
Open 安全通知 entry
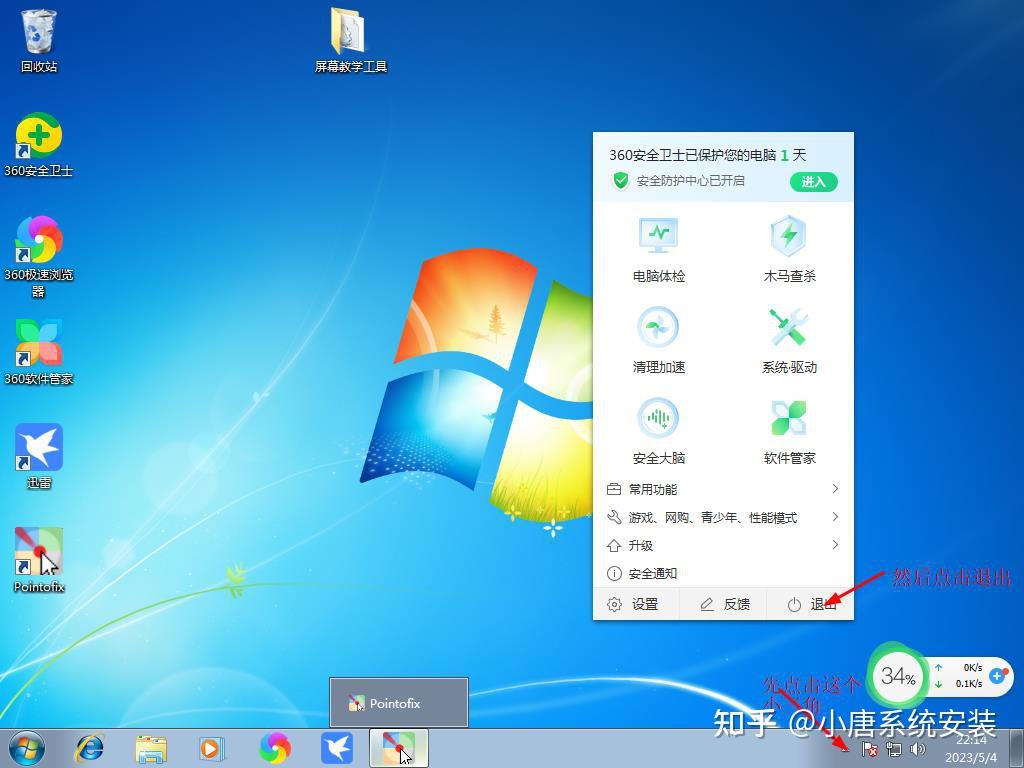click(723, 573)
